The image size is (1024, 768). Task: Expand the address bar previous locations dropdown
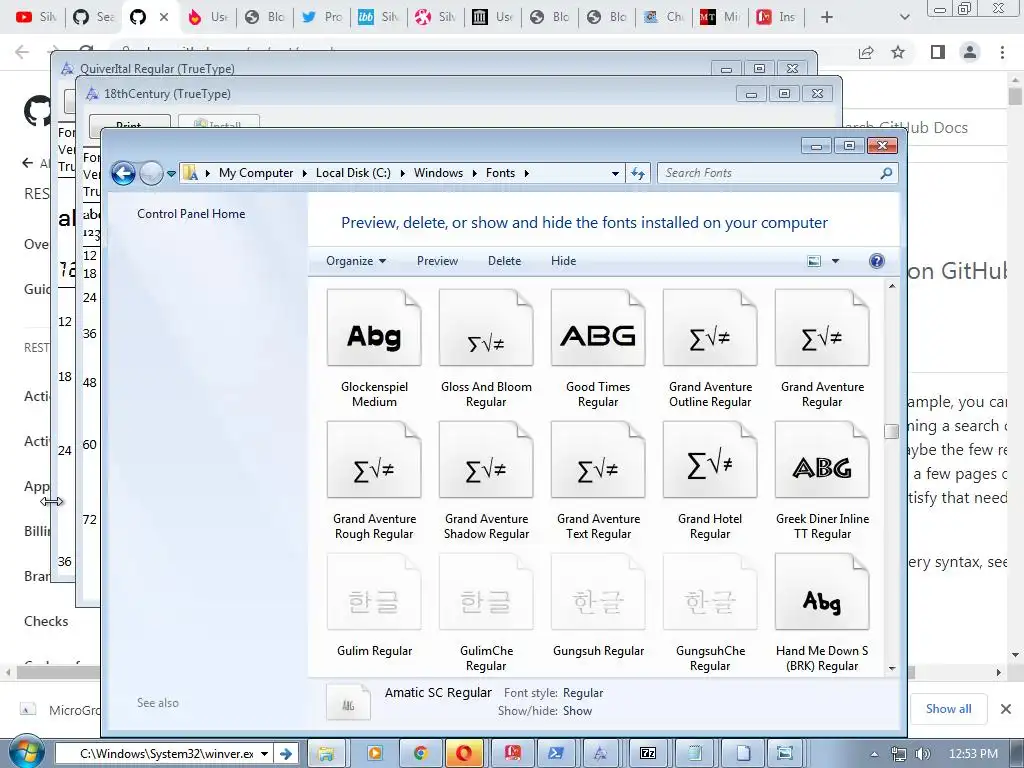pyautogui.click(x=615, y=174)
